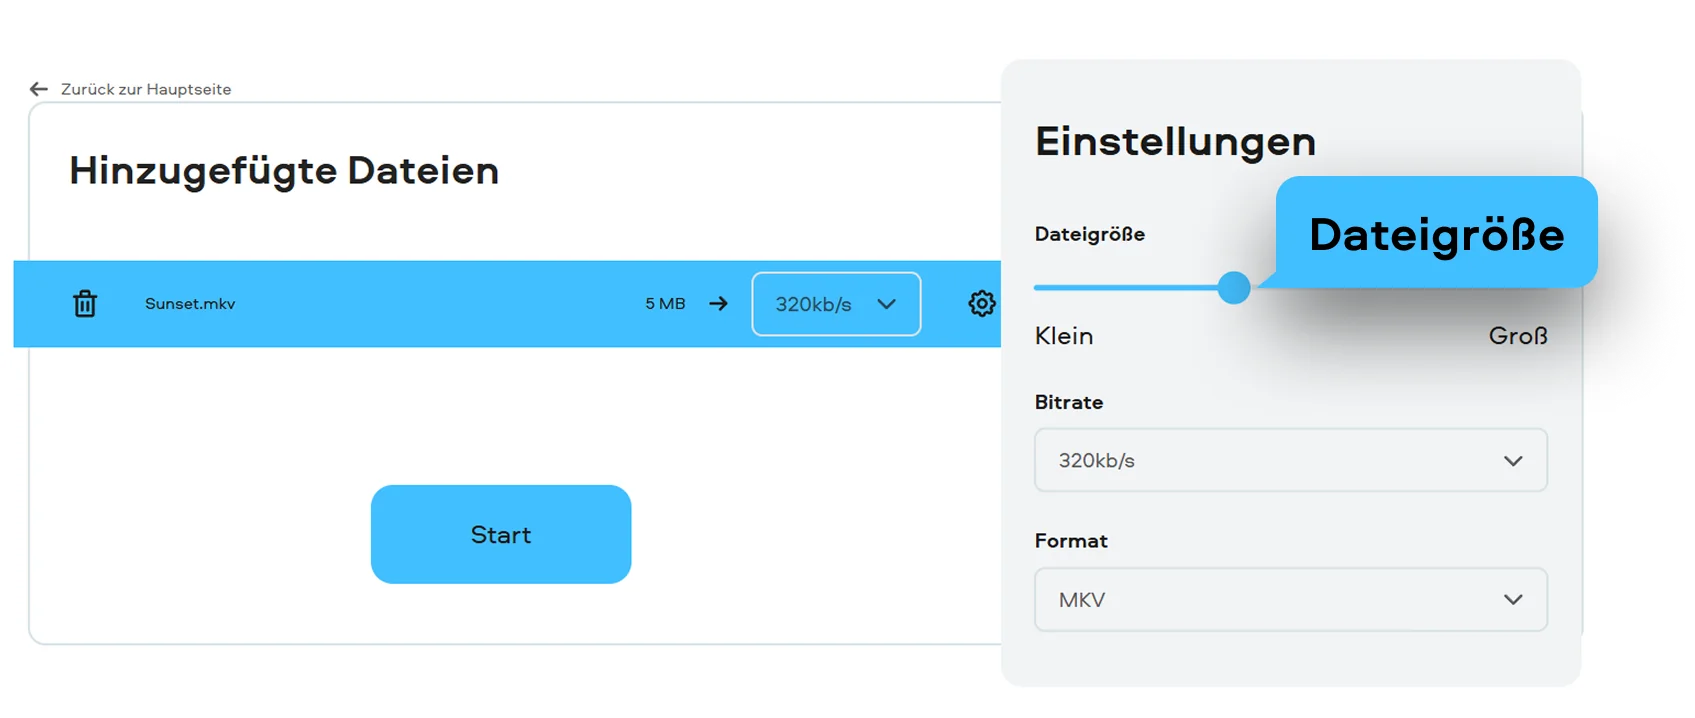
Task: Open the 'Zurück zur Hauptseite' link
Action: click(146, 89)
